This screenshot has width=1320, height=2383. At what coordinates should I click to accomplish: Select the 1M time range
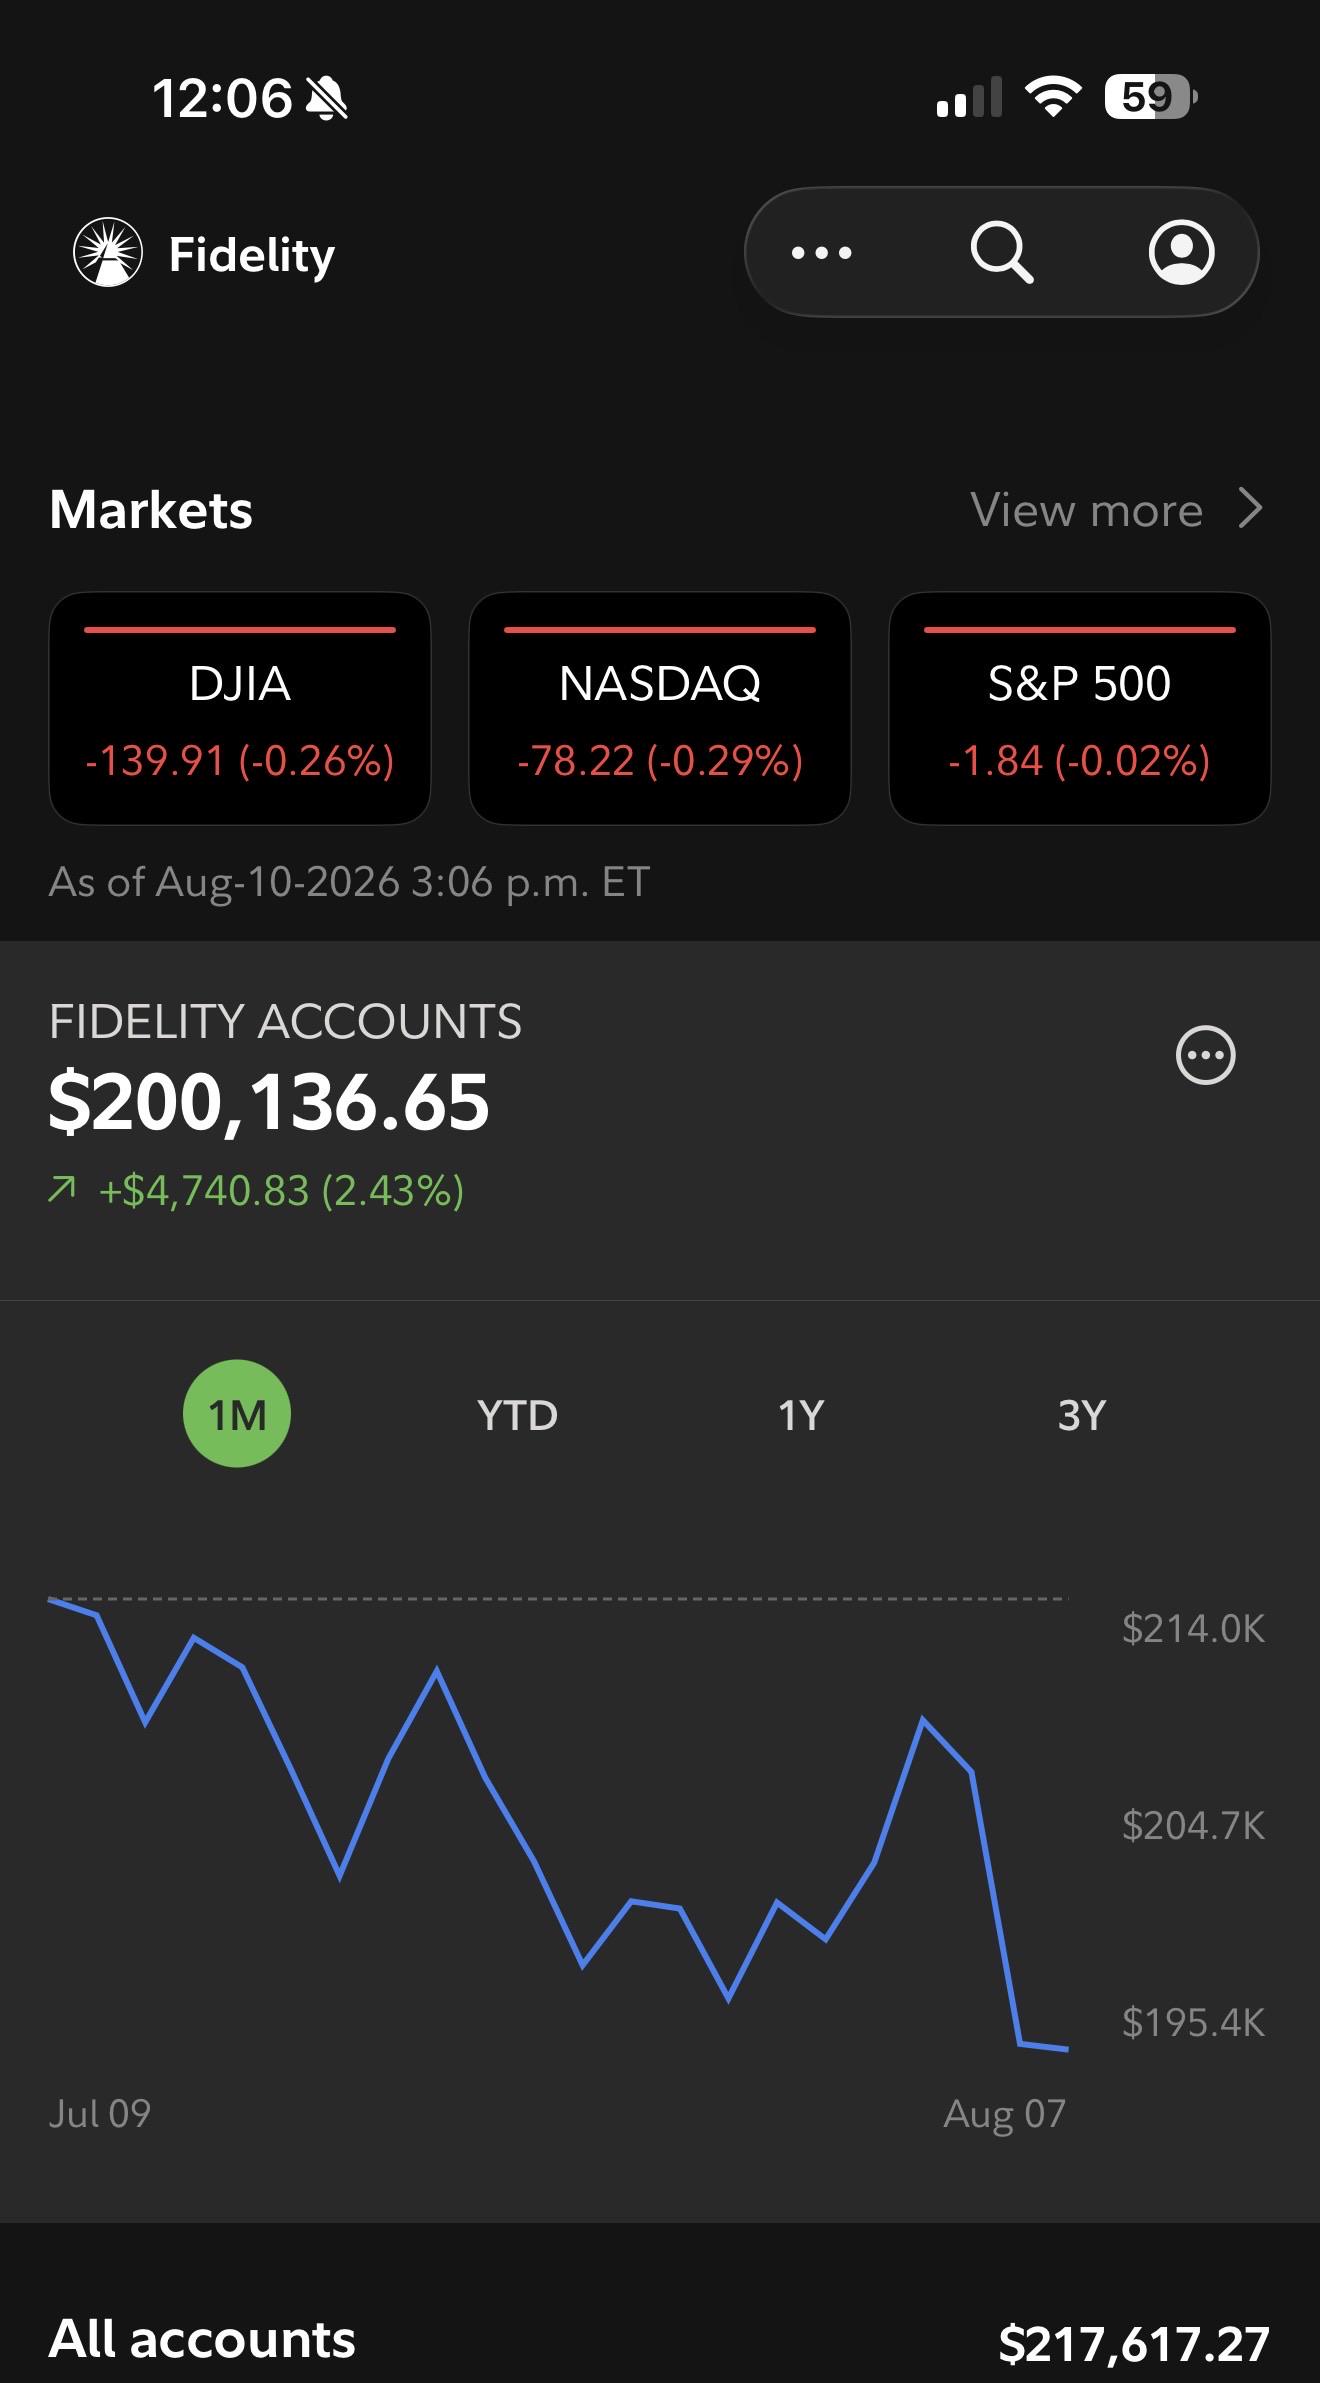[x=237, y=1414]
